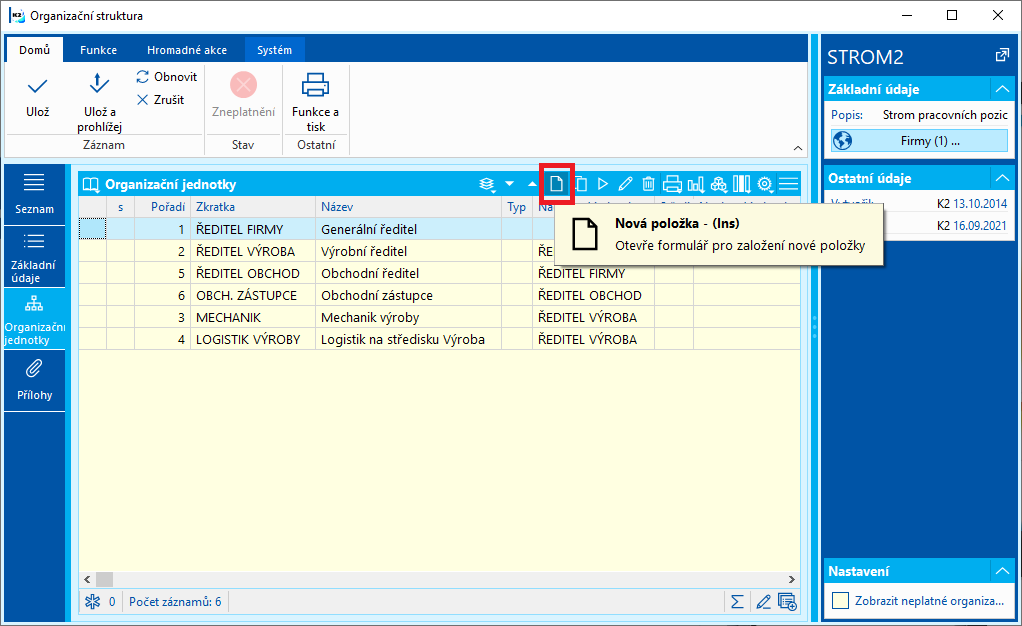Click Zrušit cancel button
1022x626 pixels.
coord(160,100)
